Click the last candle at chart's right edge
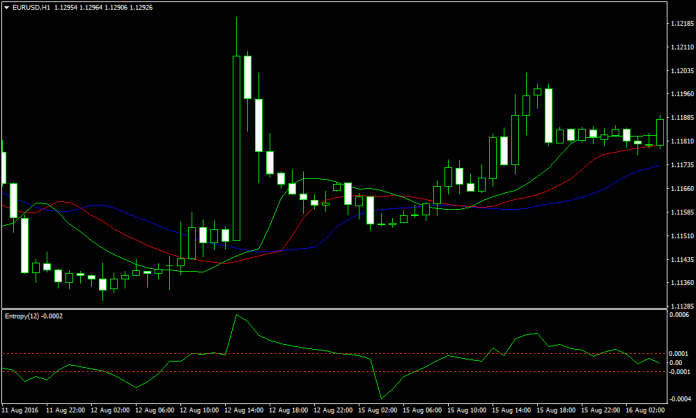The image size is (696, 418). coord(660,131)
